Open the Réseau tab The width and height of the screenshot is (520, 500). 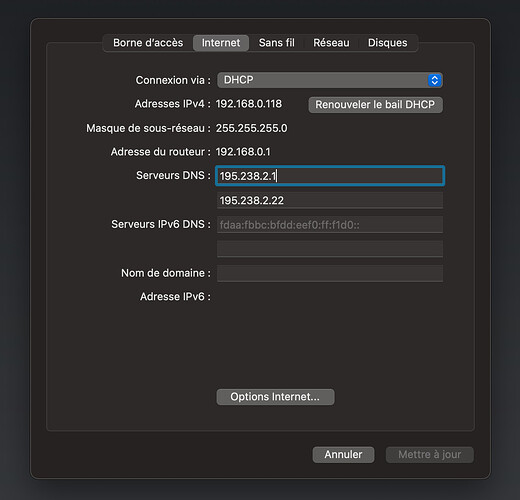click(331, 43)
